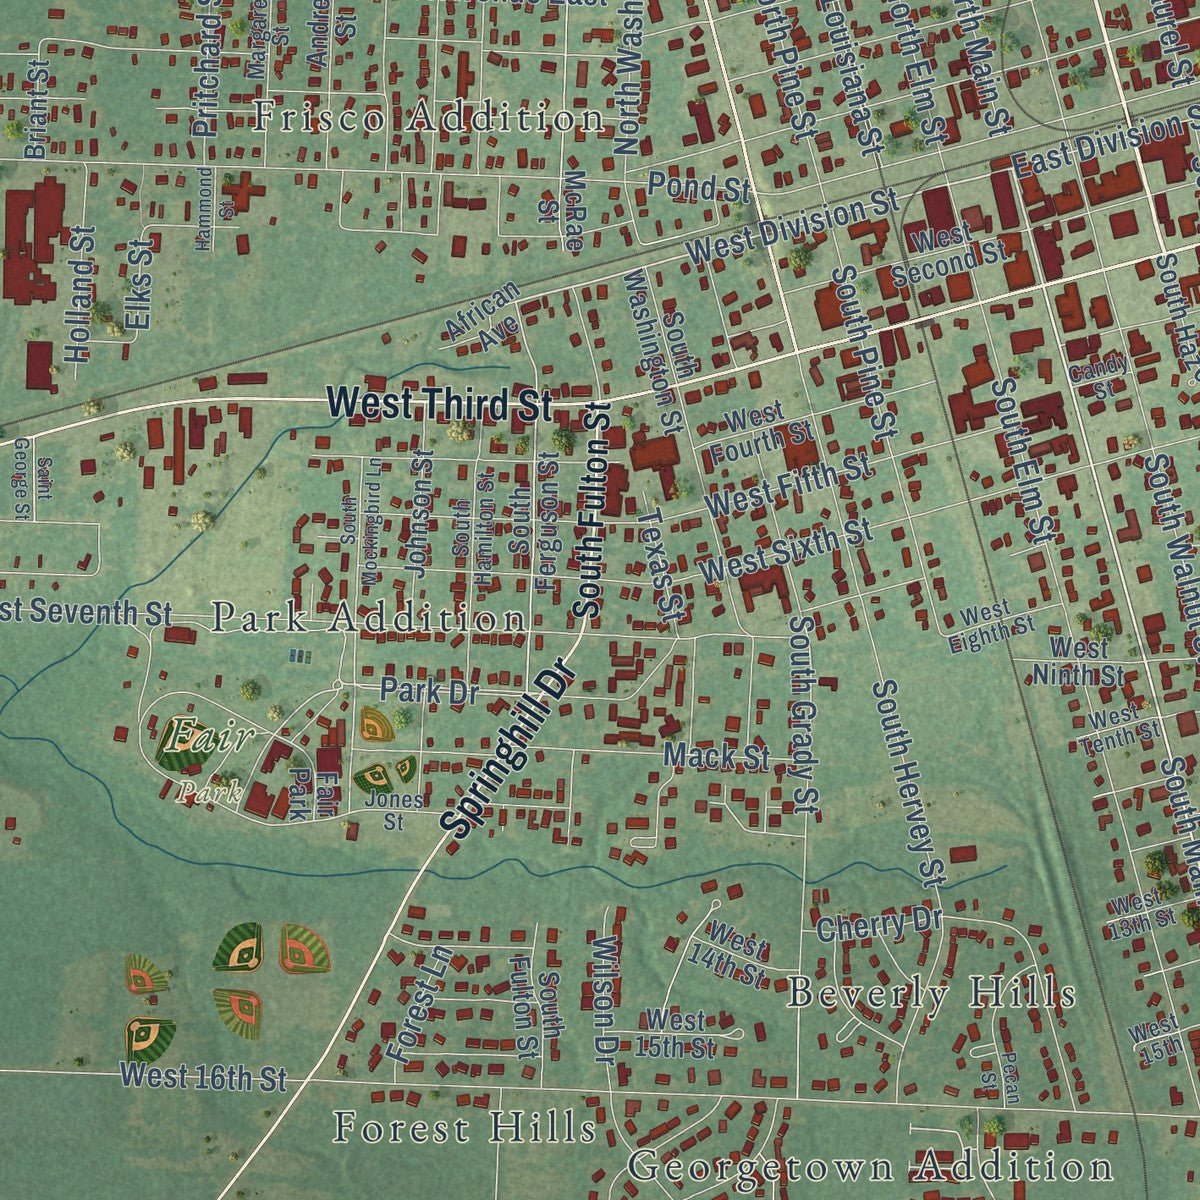Select the Pecan St label
The width and height of the screenshot is (1200, 1200).
point(1000,1077)
